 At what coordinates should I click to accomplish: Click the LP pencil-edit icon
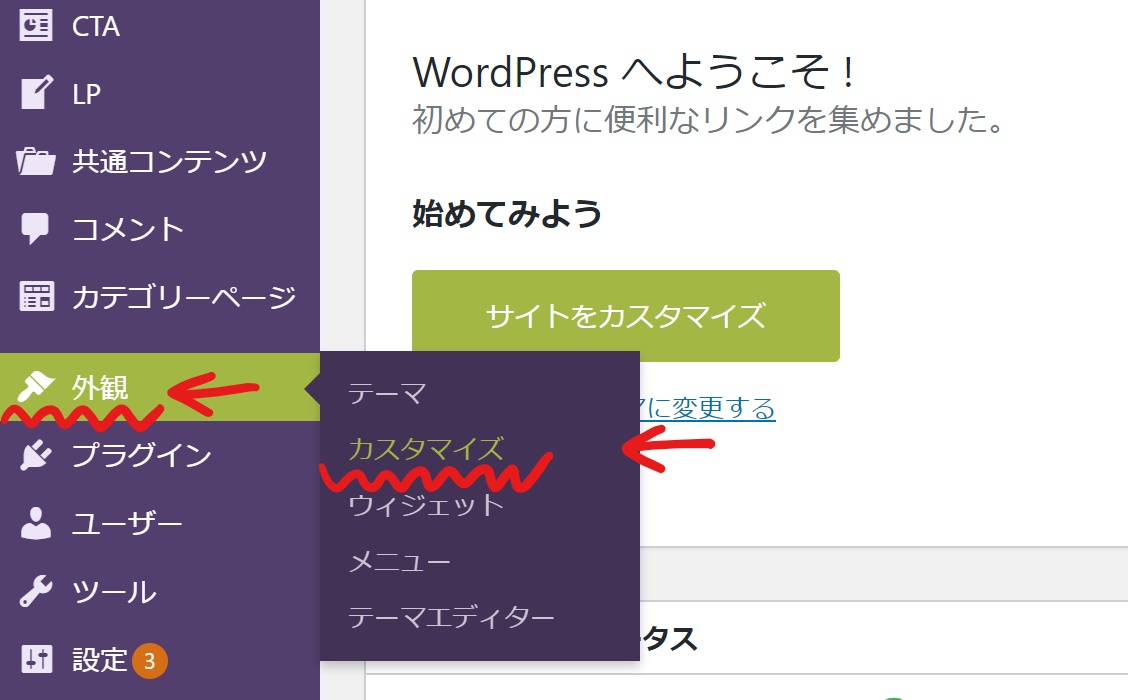point(36,94)
